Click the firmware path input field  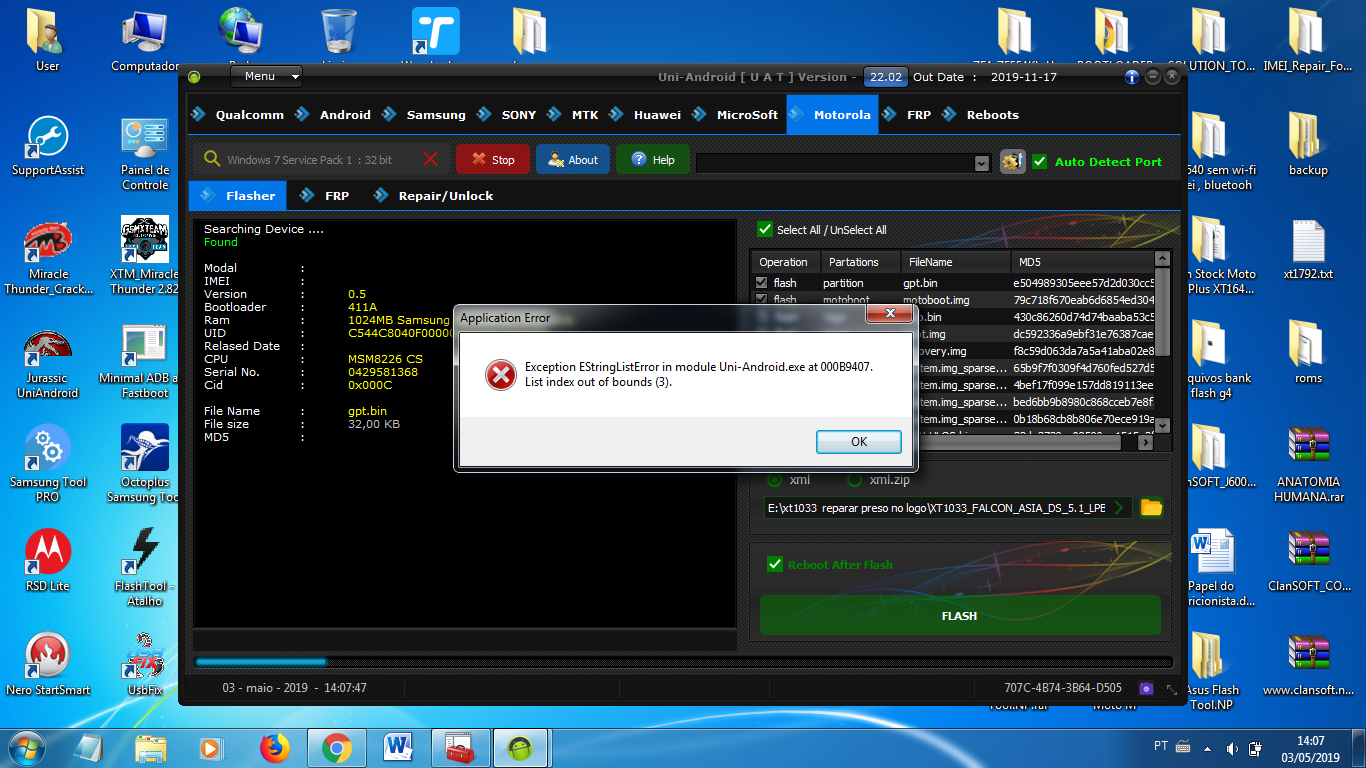click(948, 508)
